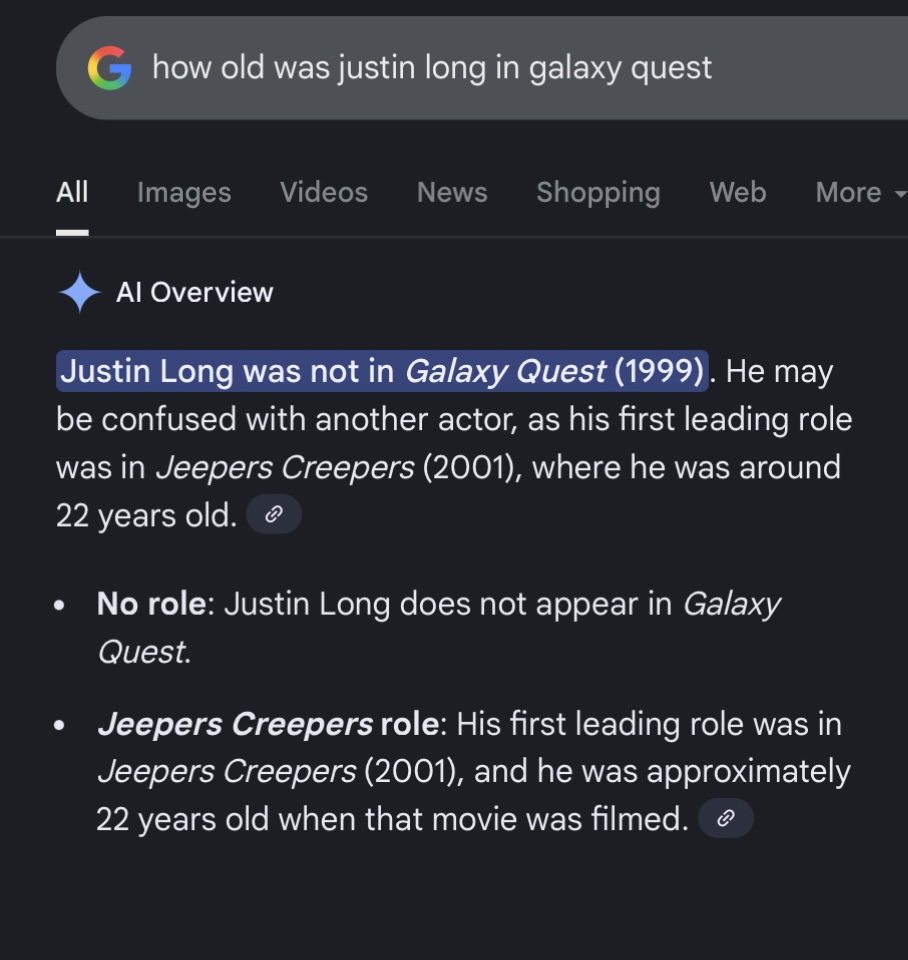The width and height of the screenshot is (908, 960).
Task: Click the bold "No role" bullet heading
Action: point(151,604)
